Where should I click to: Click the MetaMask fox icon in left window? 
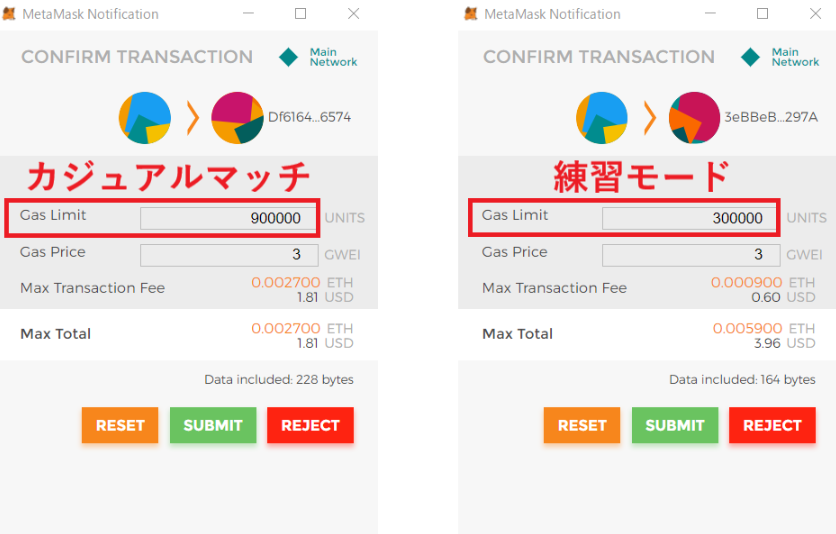(x=9, y=14)
